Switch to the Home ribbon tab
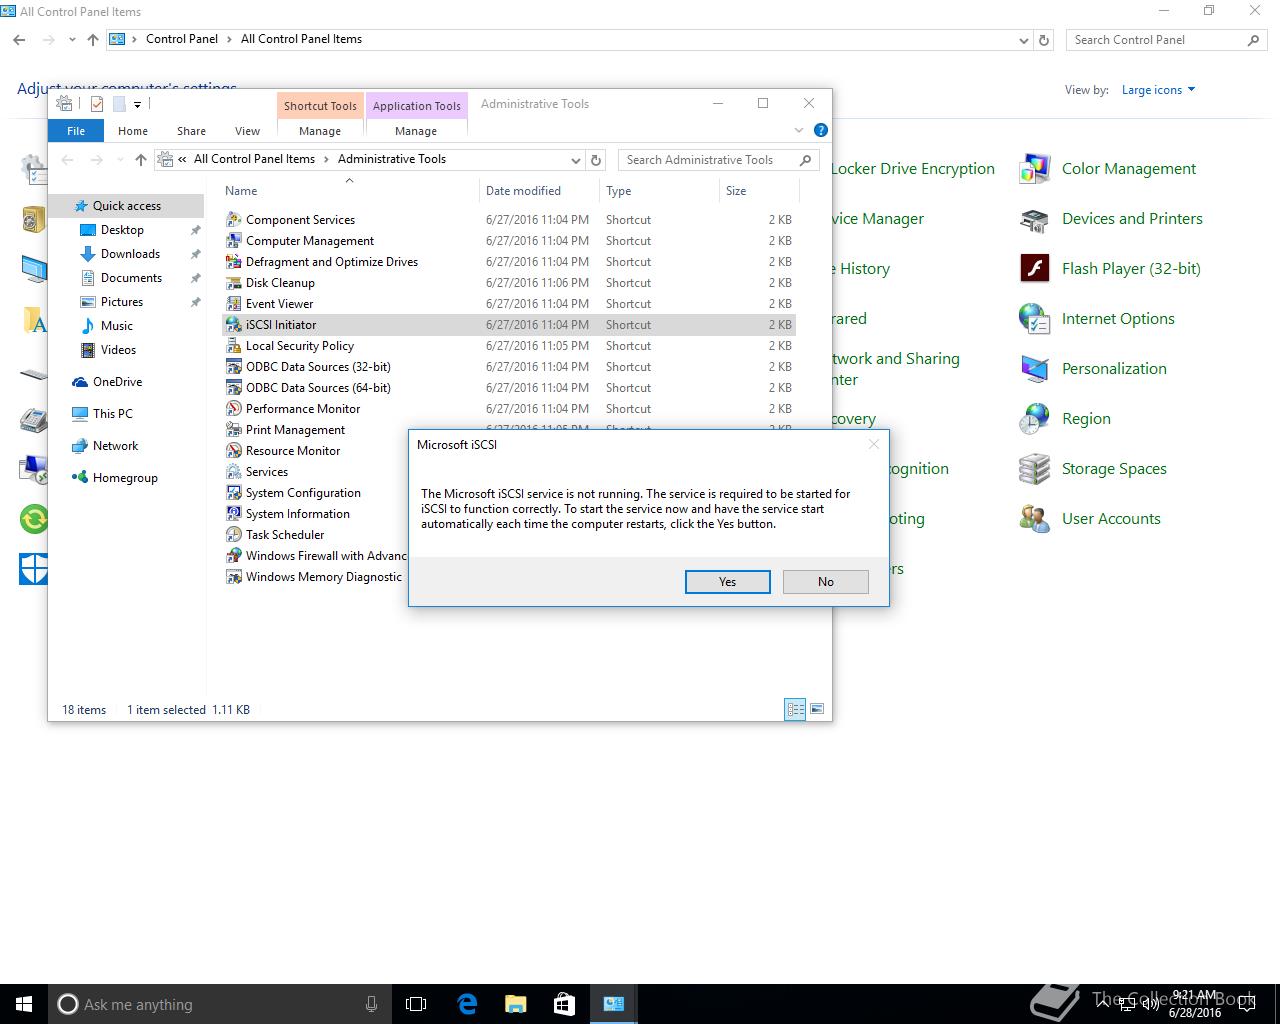Screen dimensions: 1280x1024 [x=132, y=131]
